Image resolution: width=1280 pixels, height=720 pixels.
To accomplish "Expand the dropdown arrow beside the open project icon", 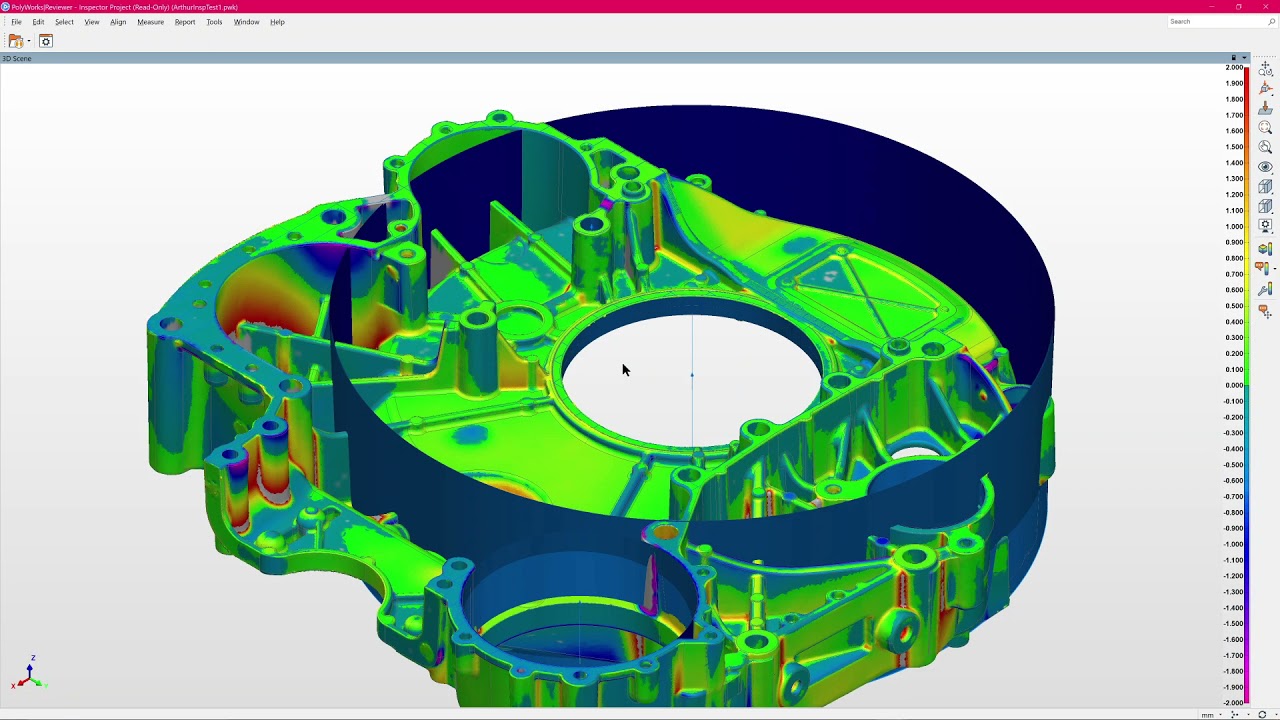I will pos(29,41).
